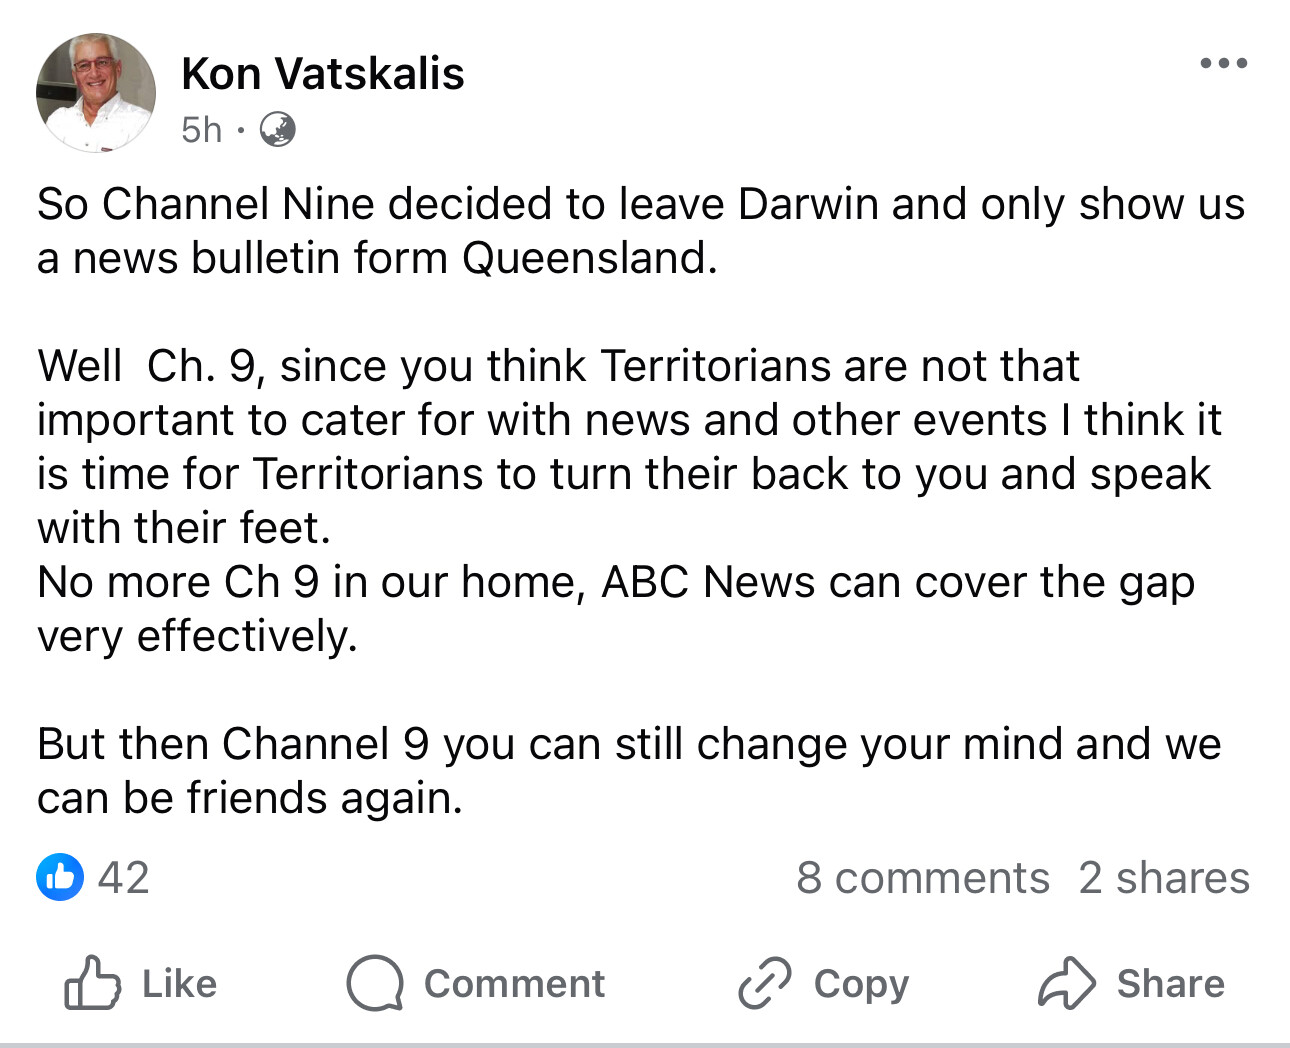Click the blue thumbs-up reaction icon
This screenshot has width=1290, height=1048.
pos(60,878)
